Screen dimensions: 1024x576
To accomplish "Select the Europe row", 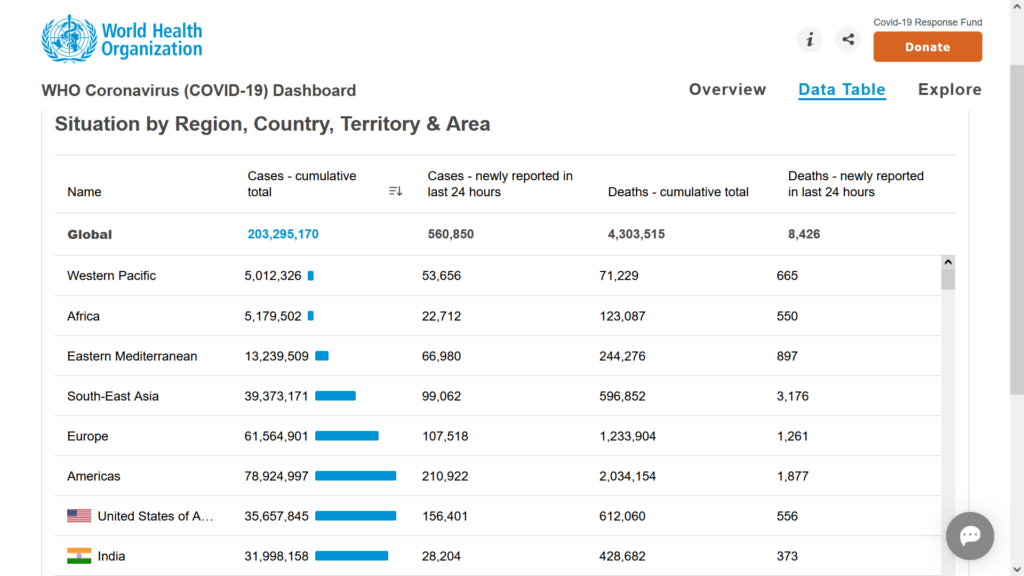I will coord(498,436).
